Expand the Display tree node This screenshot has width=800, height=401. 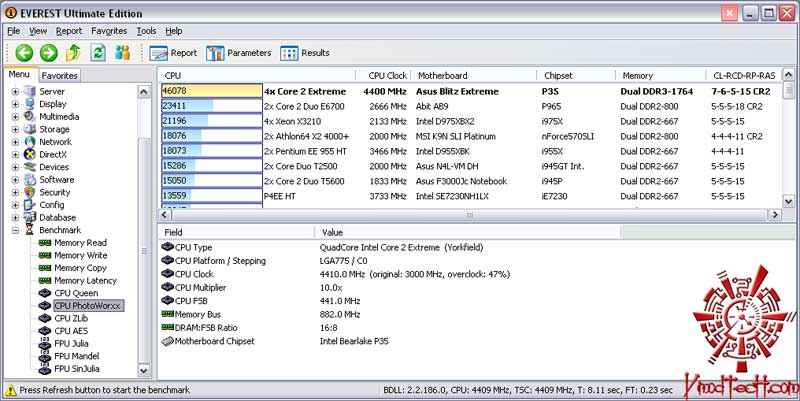[15, 104]
